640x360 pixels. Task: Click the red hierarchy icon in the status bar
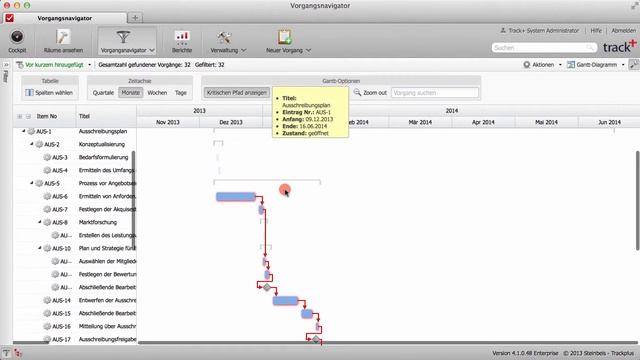click(x=18, y=353)
